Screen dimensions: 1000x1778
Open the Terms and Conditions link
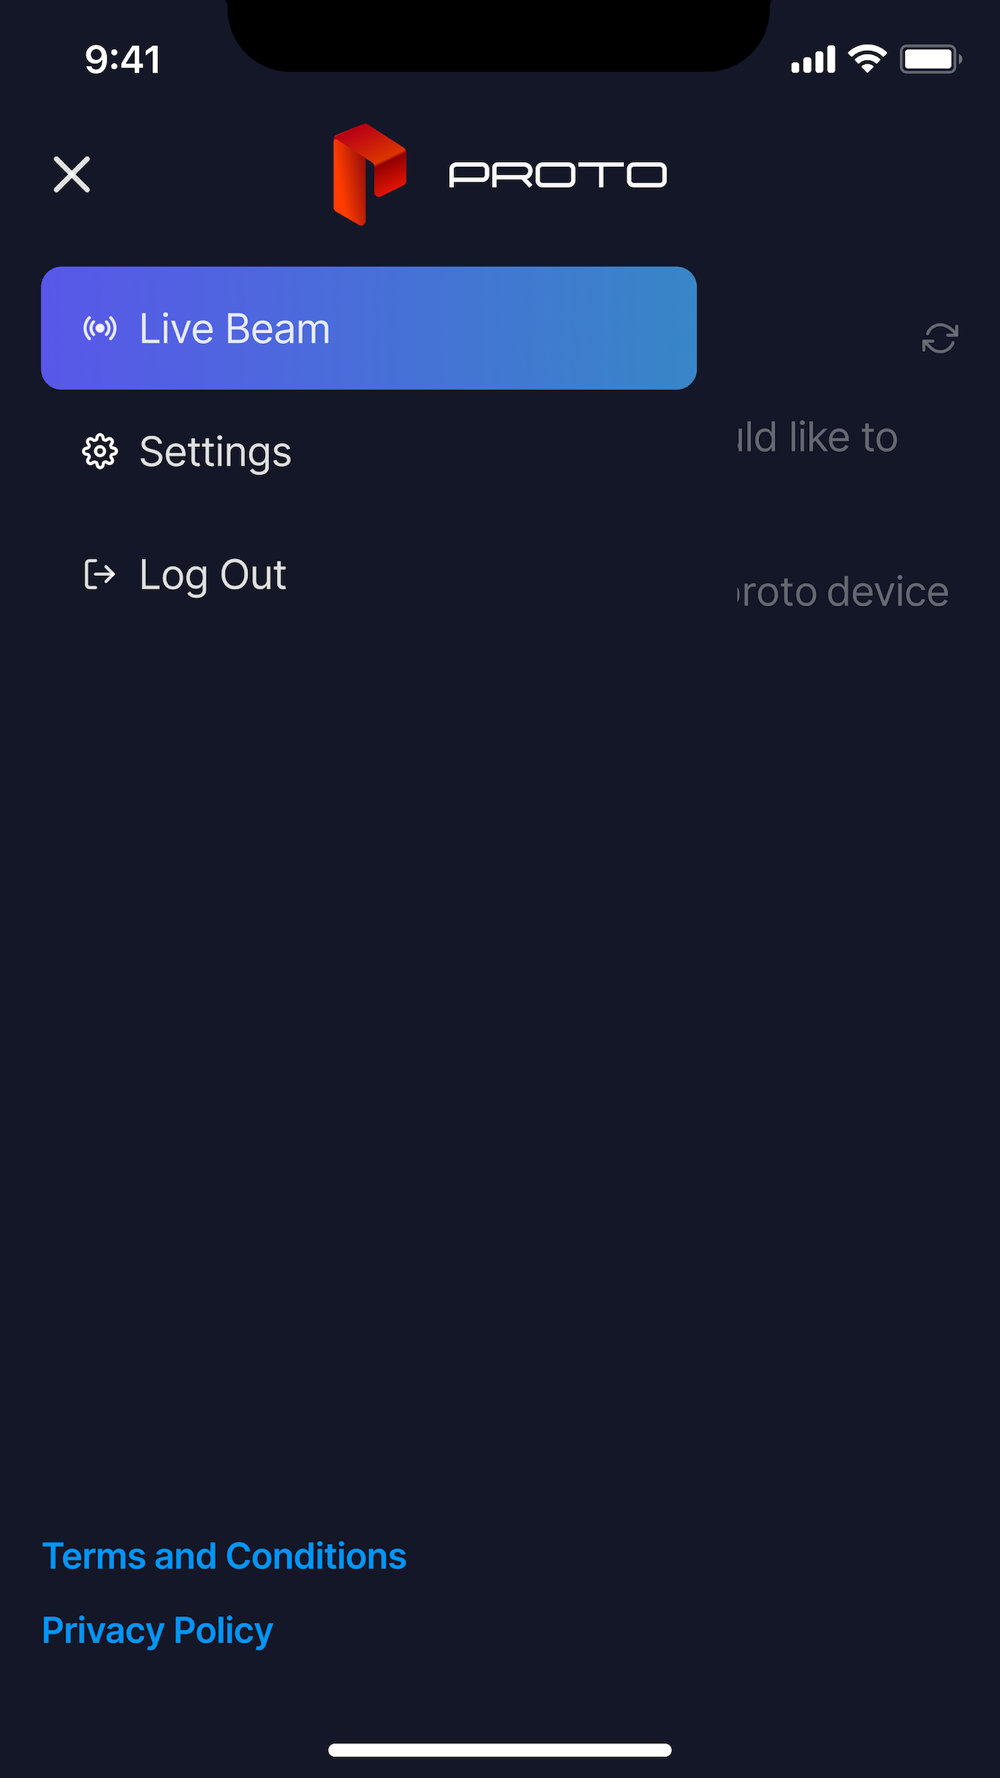click(224, 1556)
